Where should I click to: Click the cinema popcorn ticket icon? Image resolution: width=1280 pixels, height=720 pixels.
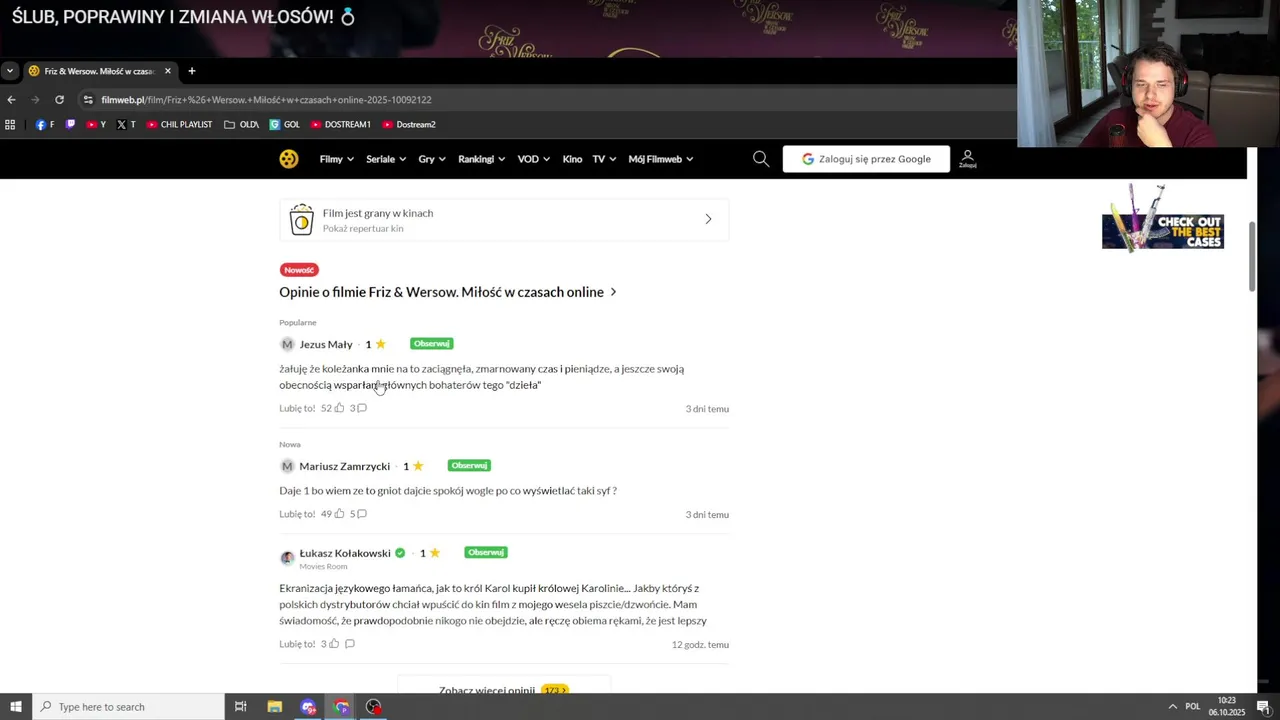(301, 220)
